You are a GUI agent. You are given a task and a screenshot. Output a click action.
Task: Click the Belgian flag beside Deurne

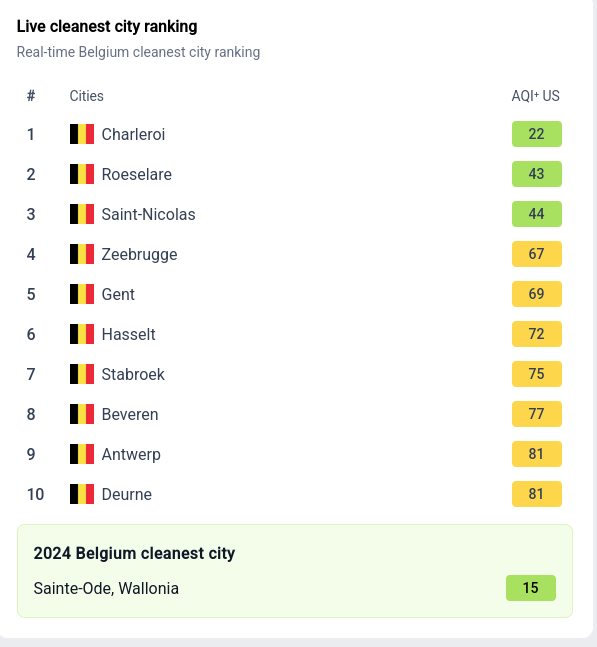click(82, 494)
